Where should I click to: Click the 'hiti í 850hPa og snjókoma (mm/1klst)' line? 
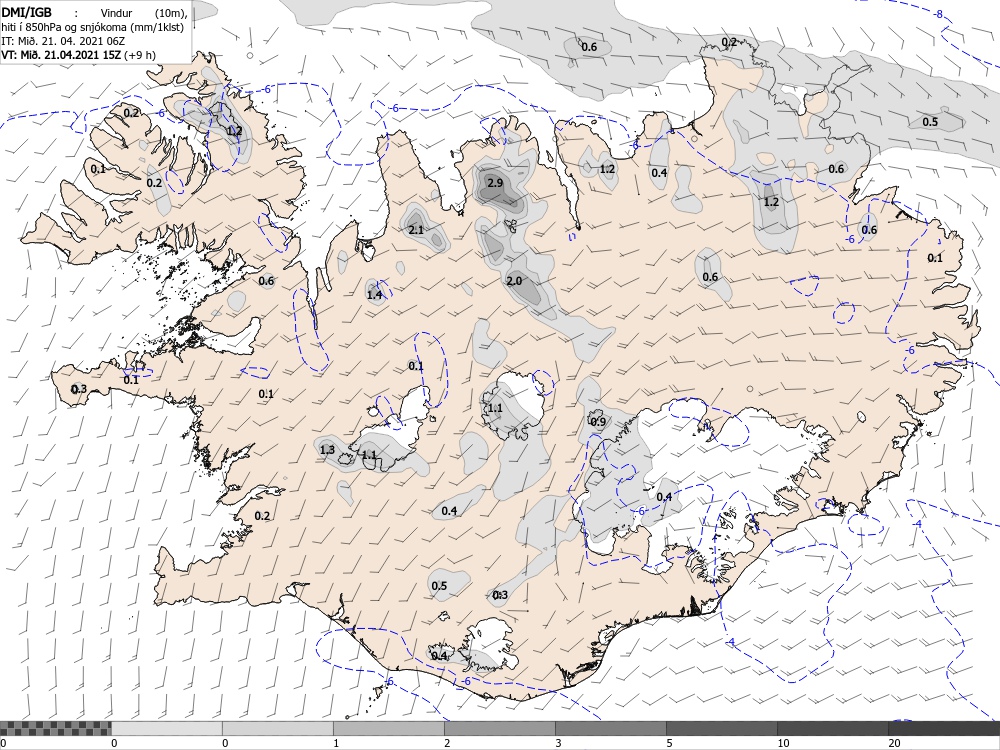93,27
